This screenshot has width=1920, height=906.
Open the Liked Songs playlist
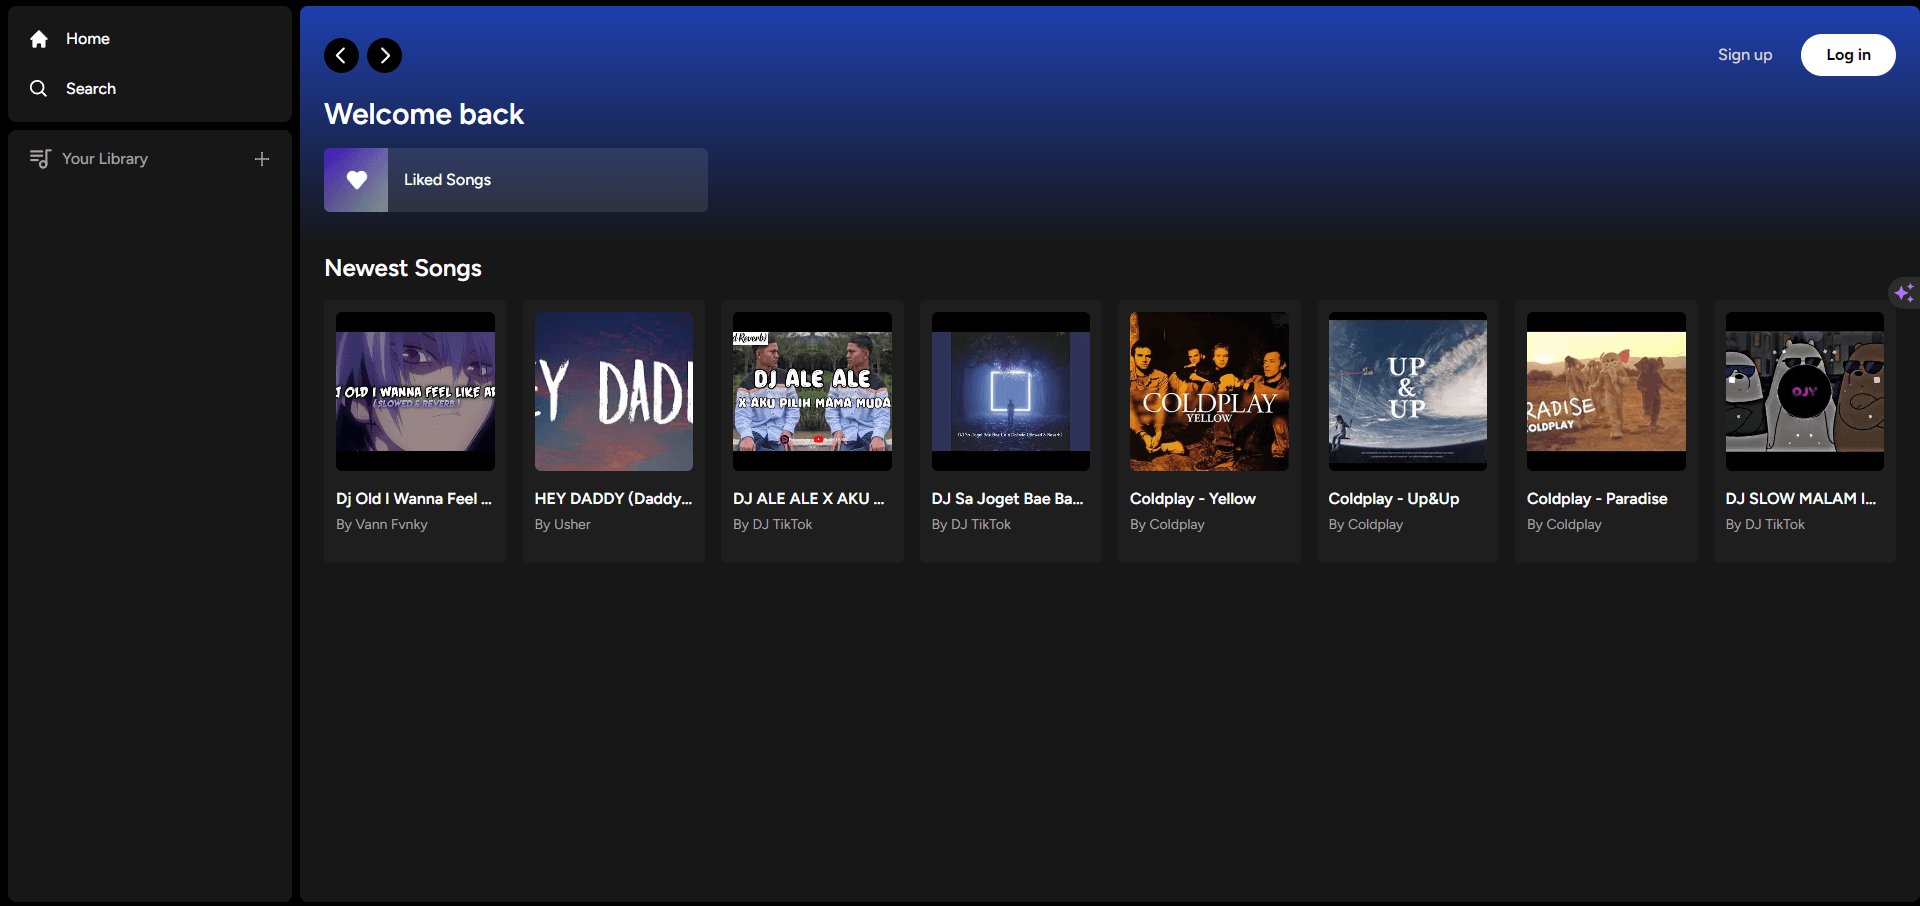(516, 180)
